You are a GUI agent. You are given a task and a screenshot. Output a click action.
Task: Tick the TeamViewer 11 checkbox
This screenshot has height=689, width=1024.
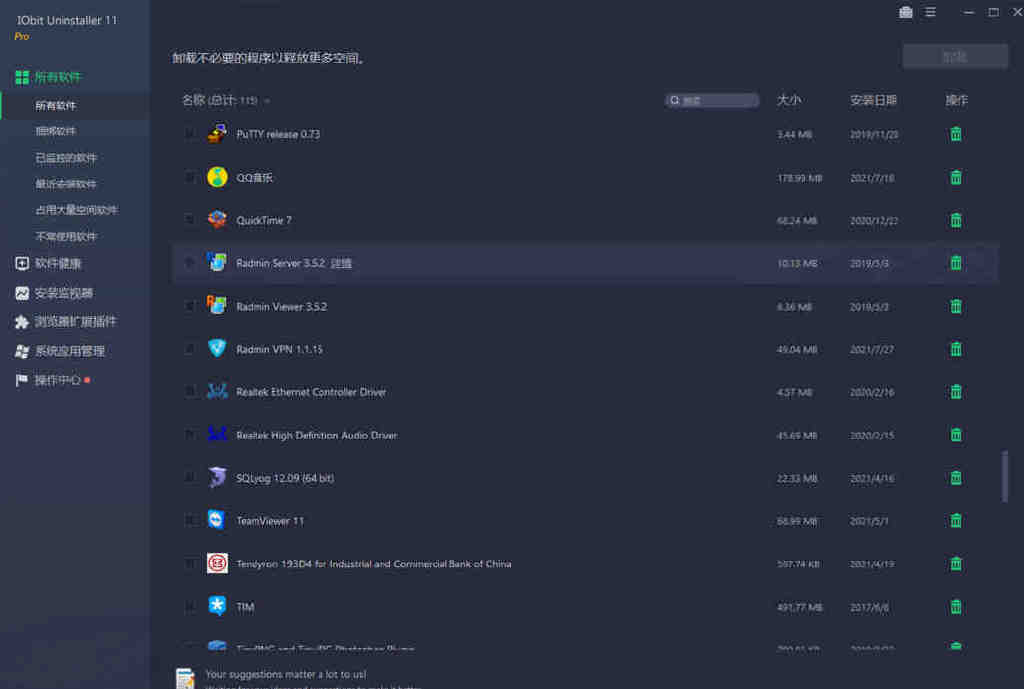[189, 521]
